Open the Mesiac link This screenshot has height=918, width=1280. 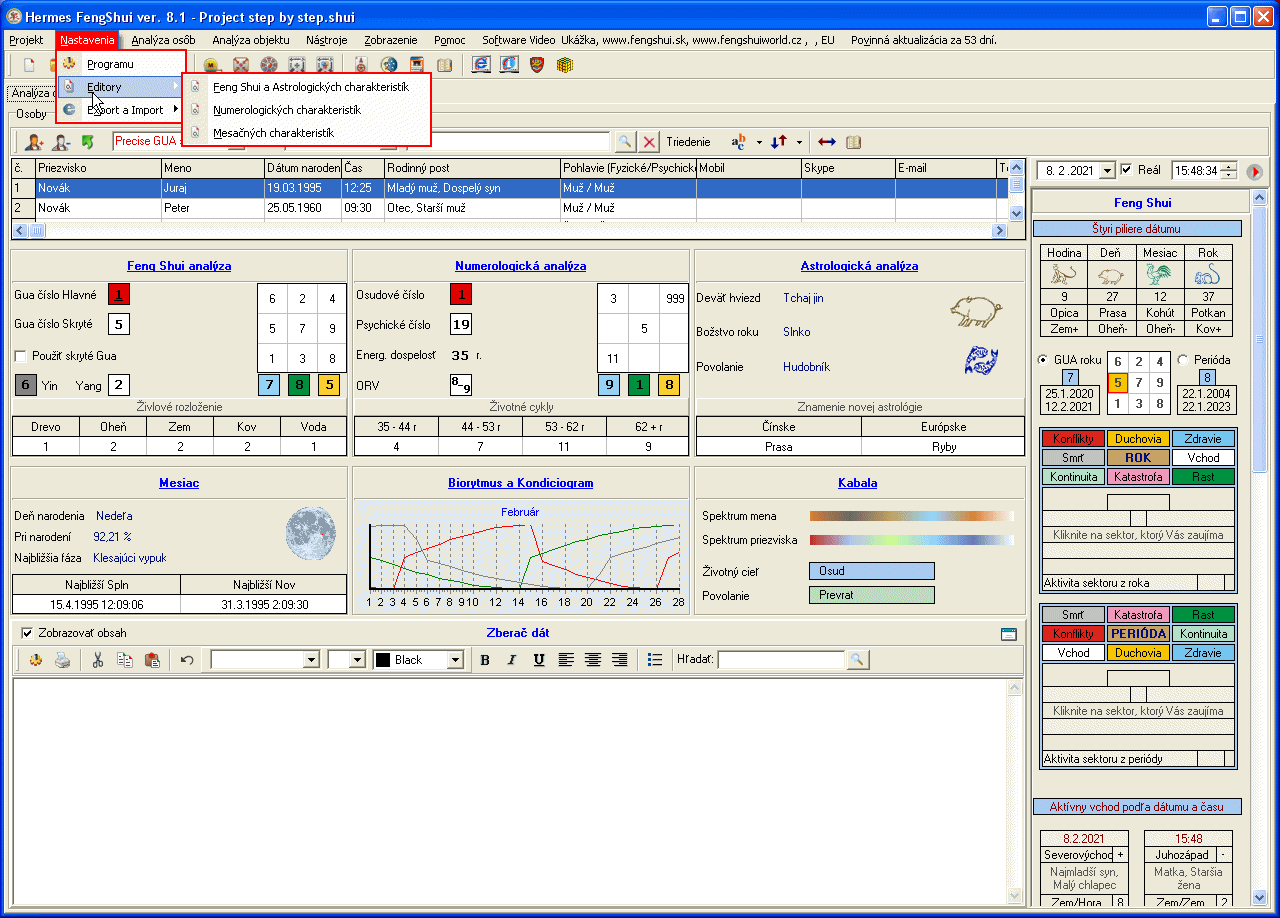[x=179, y=483]
